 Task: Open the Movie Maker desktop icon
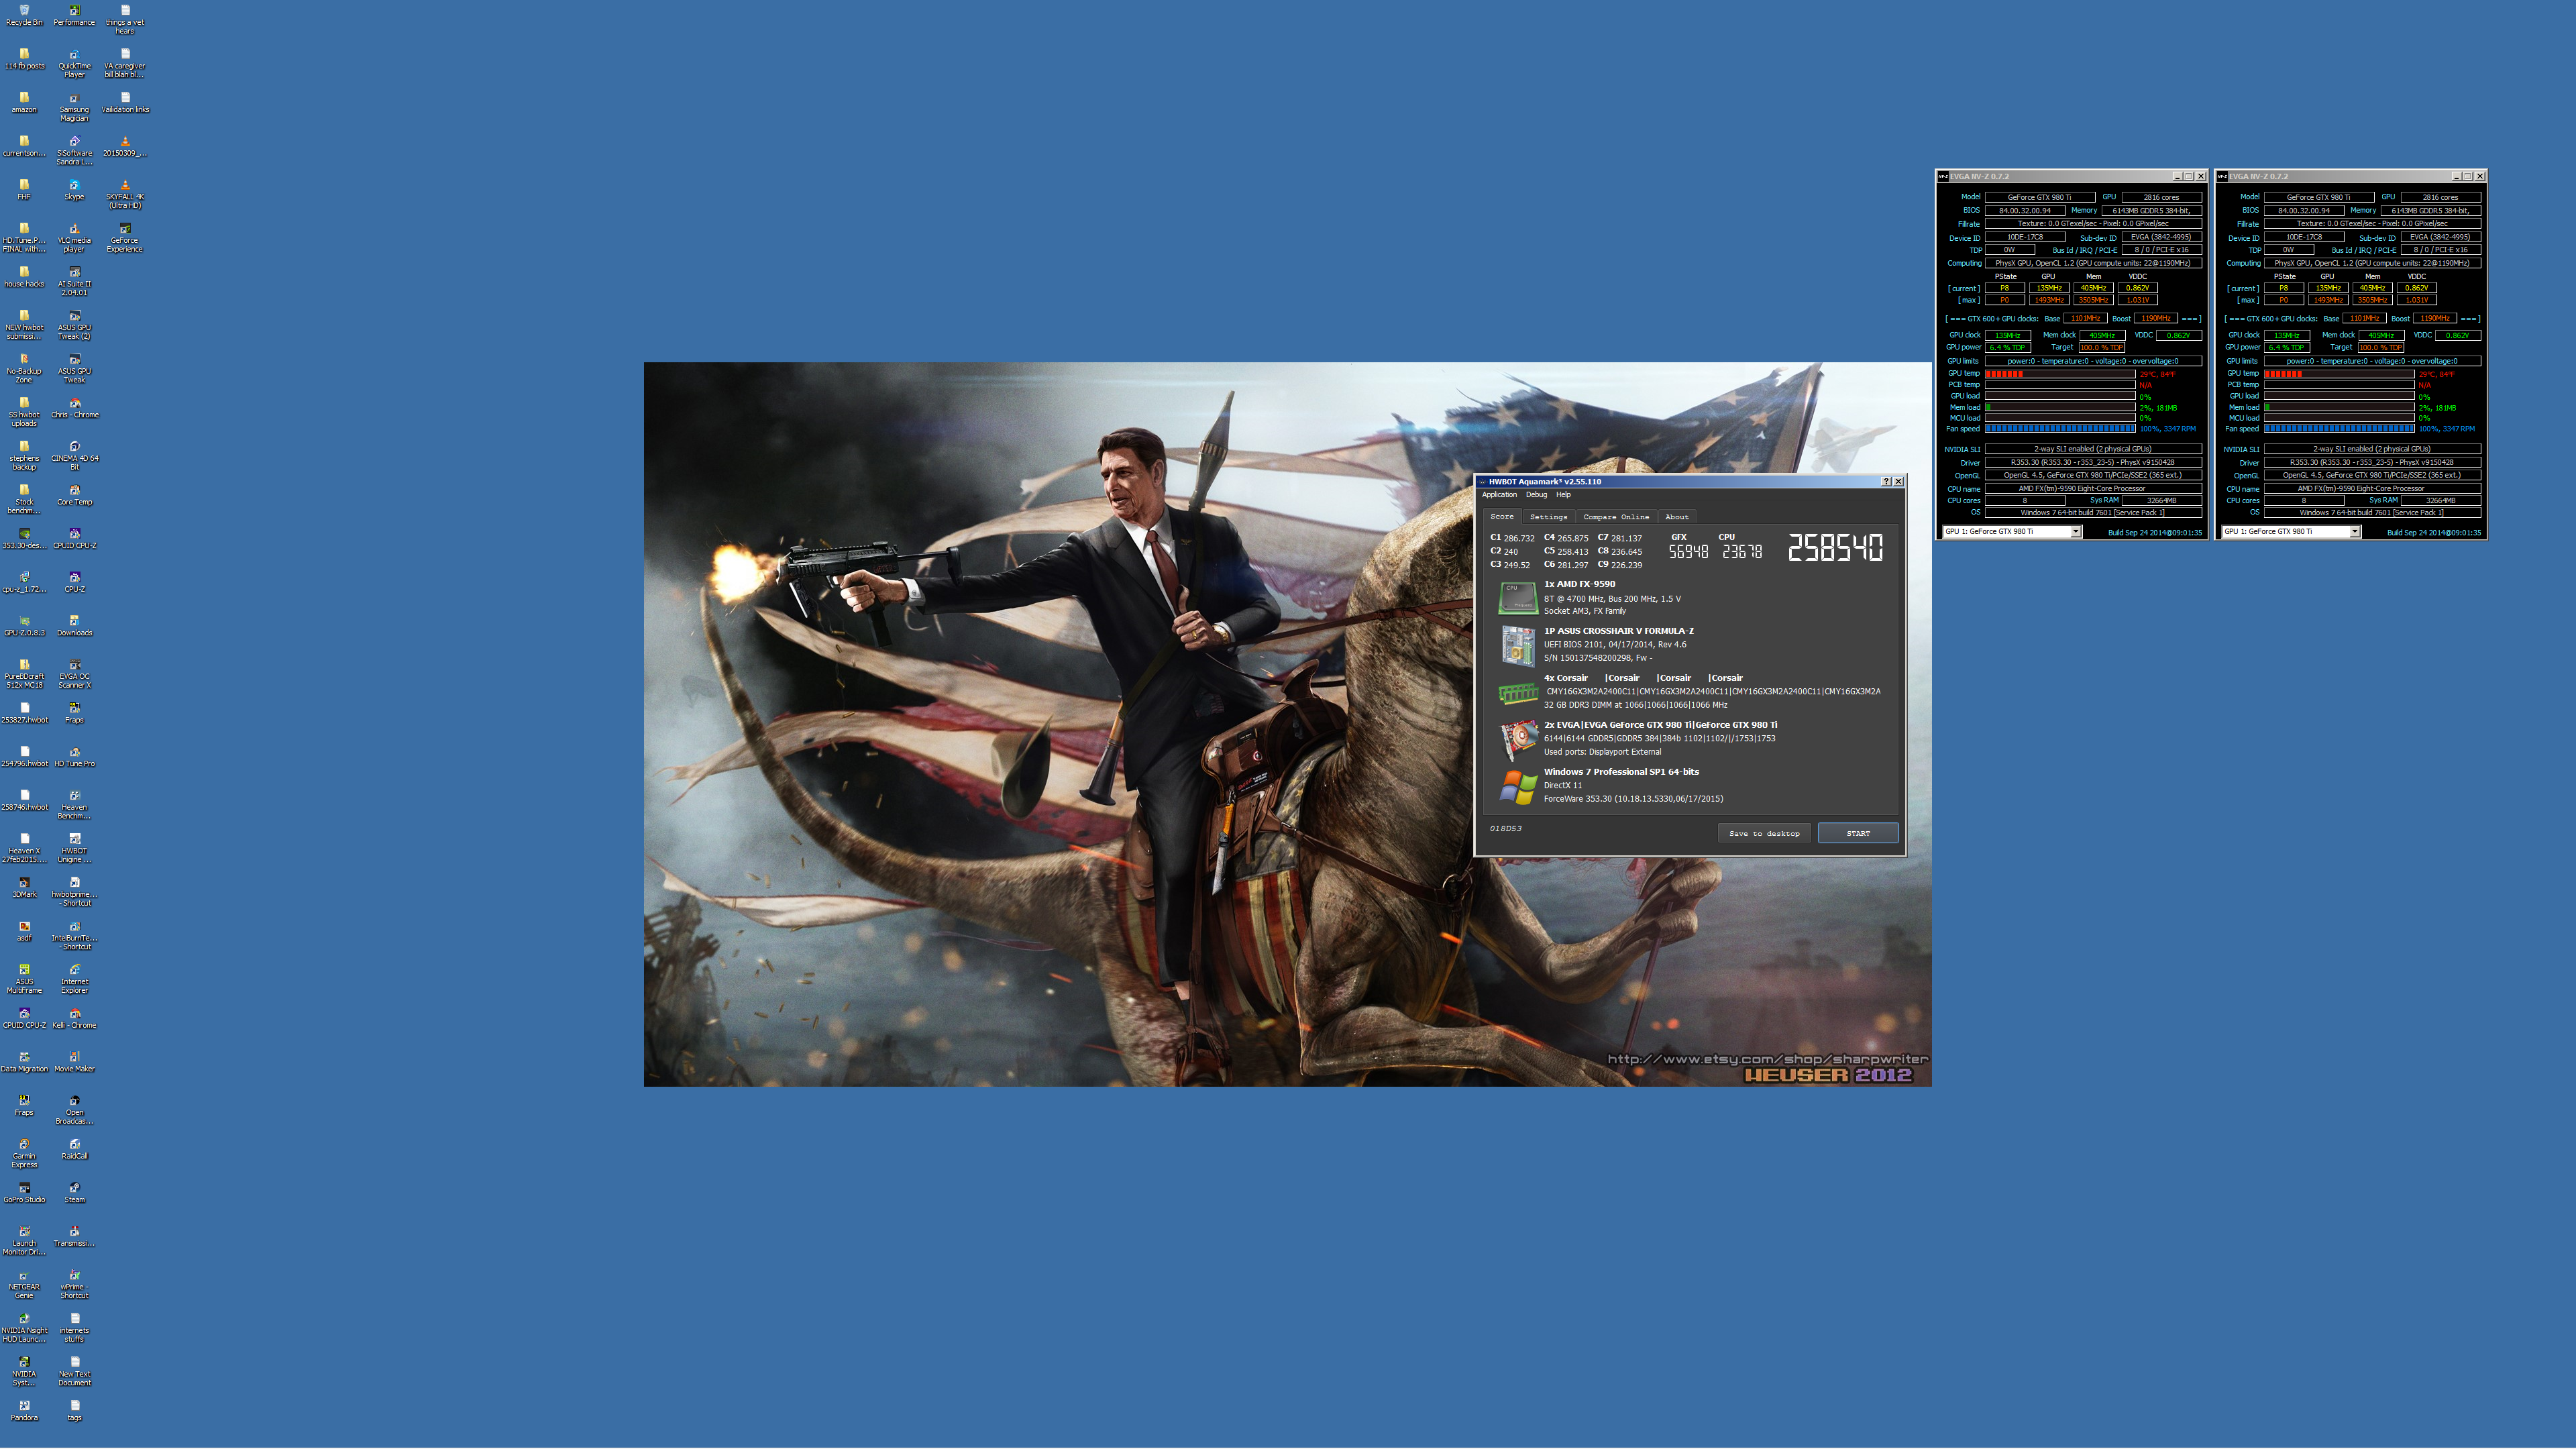(74, 1062)
